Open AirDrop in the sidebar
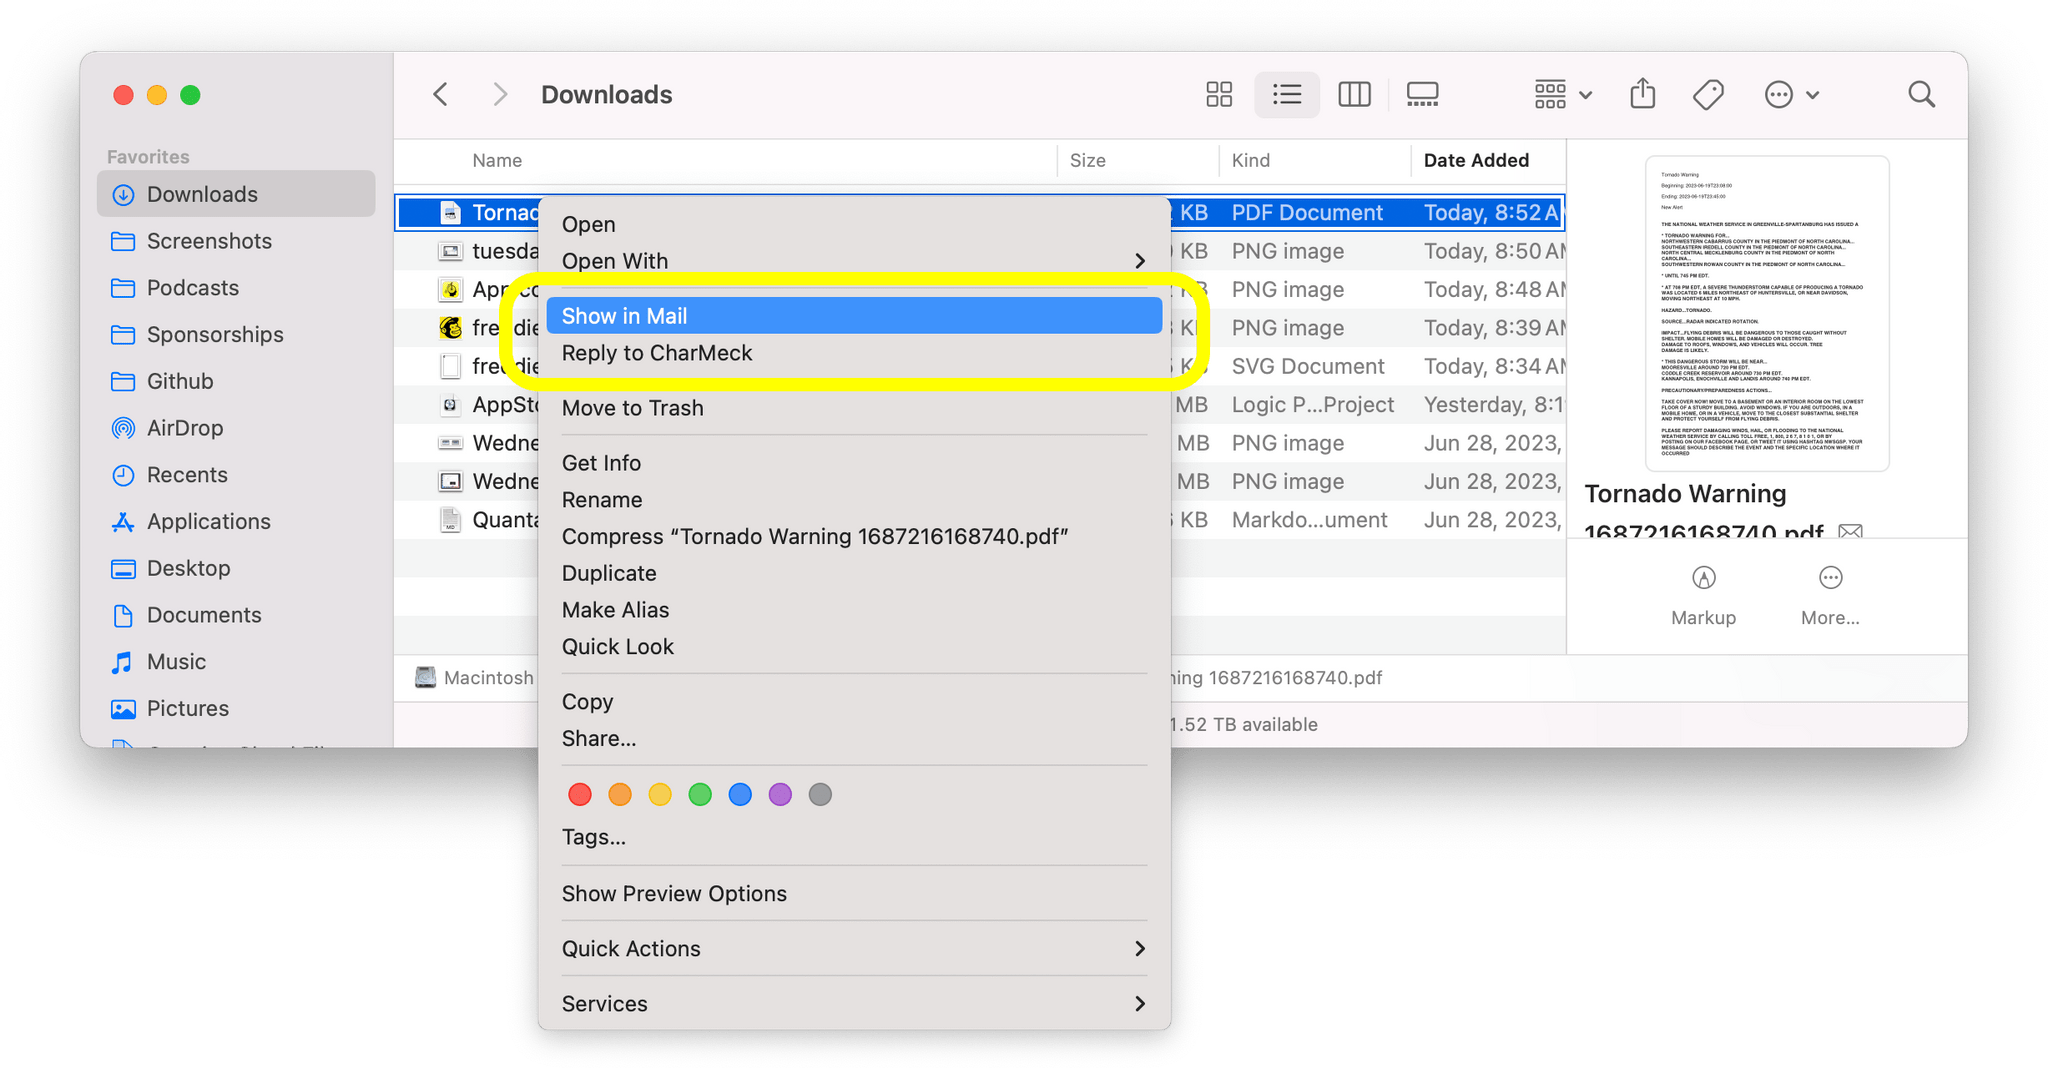This screenshot has width=2048, height=1068. (x=185, y=428)
